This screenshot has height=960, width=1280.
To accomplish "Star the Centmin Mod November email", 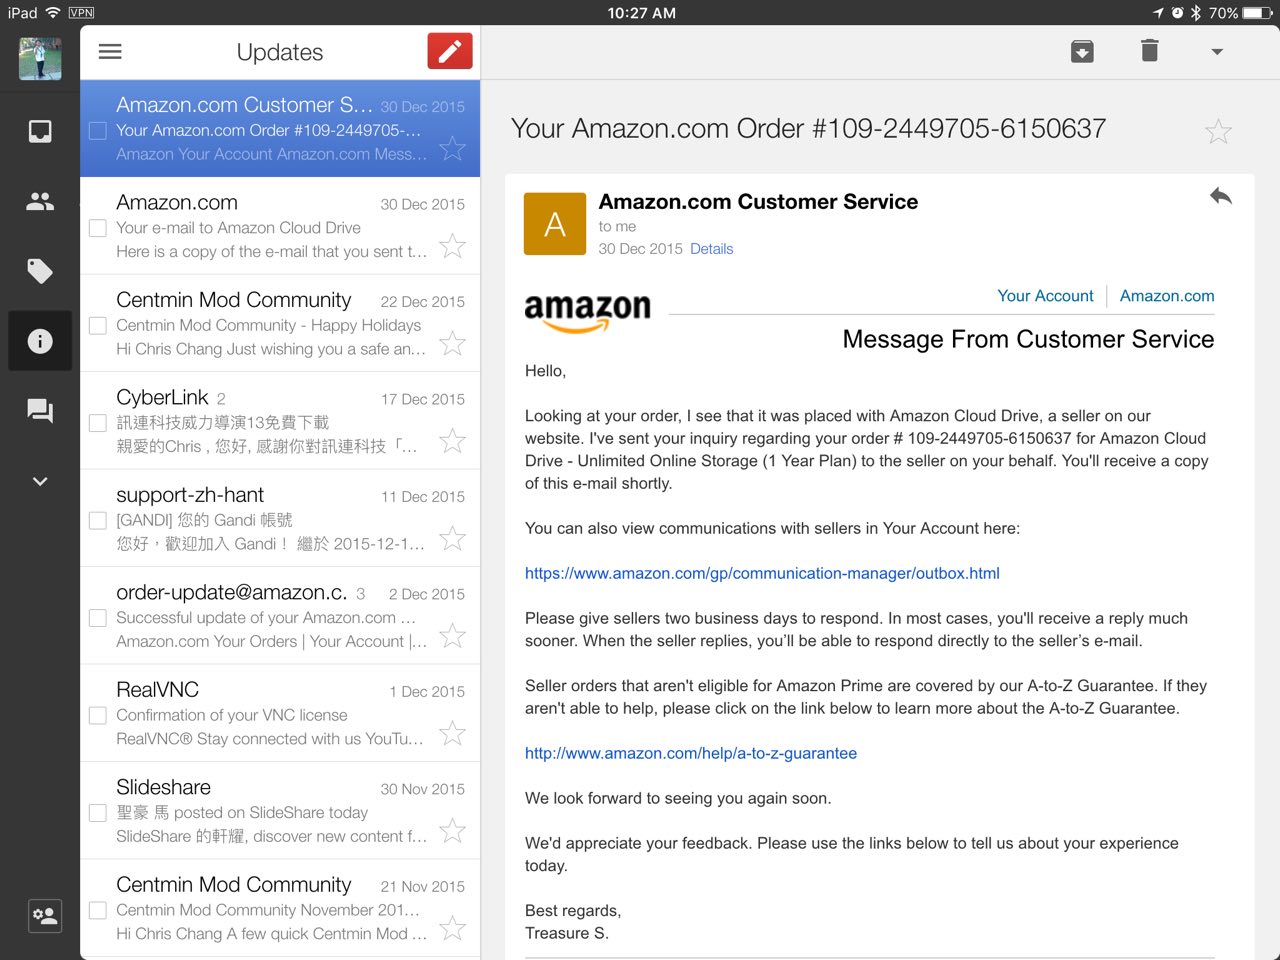I will tap(453, 928).
